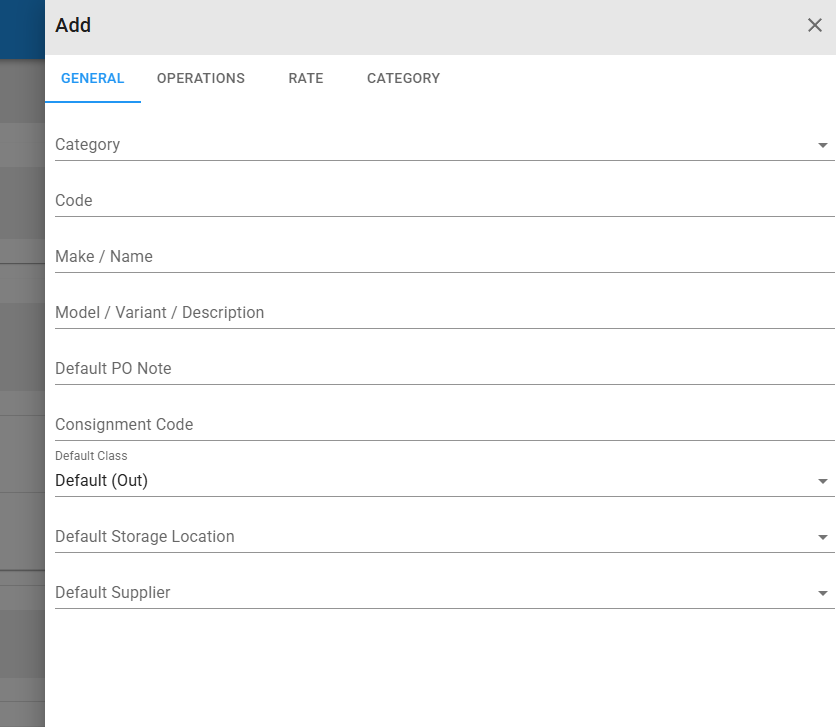Image resolution: width=836 pixels, height=727 pixels.
Task: Switch to the General tab
Action: click(x=93, y=78)
